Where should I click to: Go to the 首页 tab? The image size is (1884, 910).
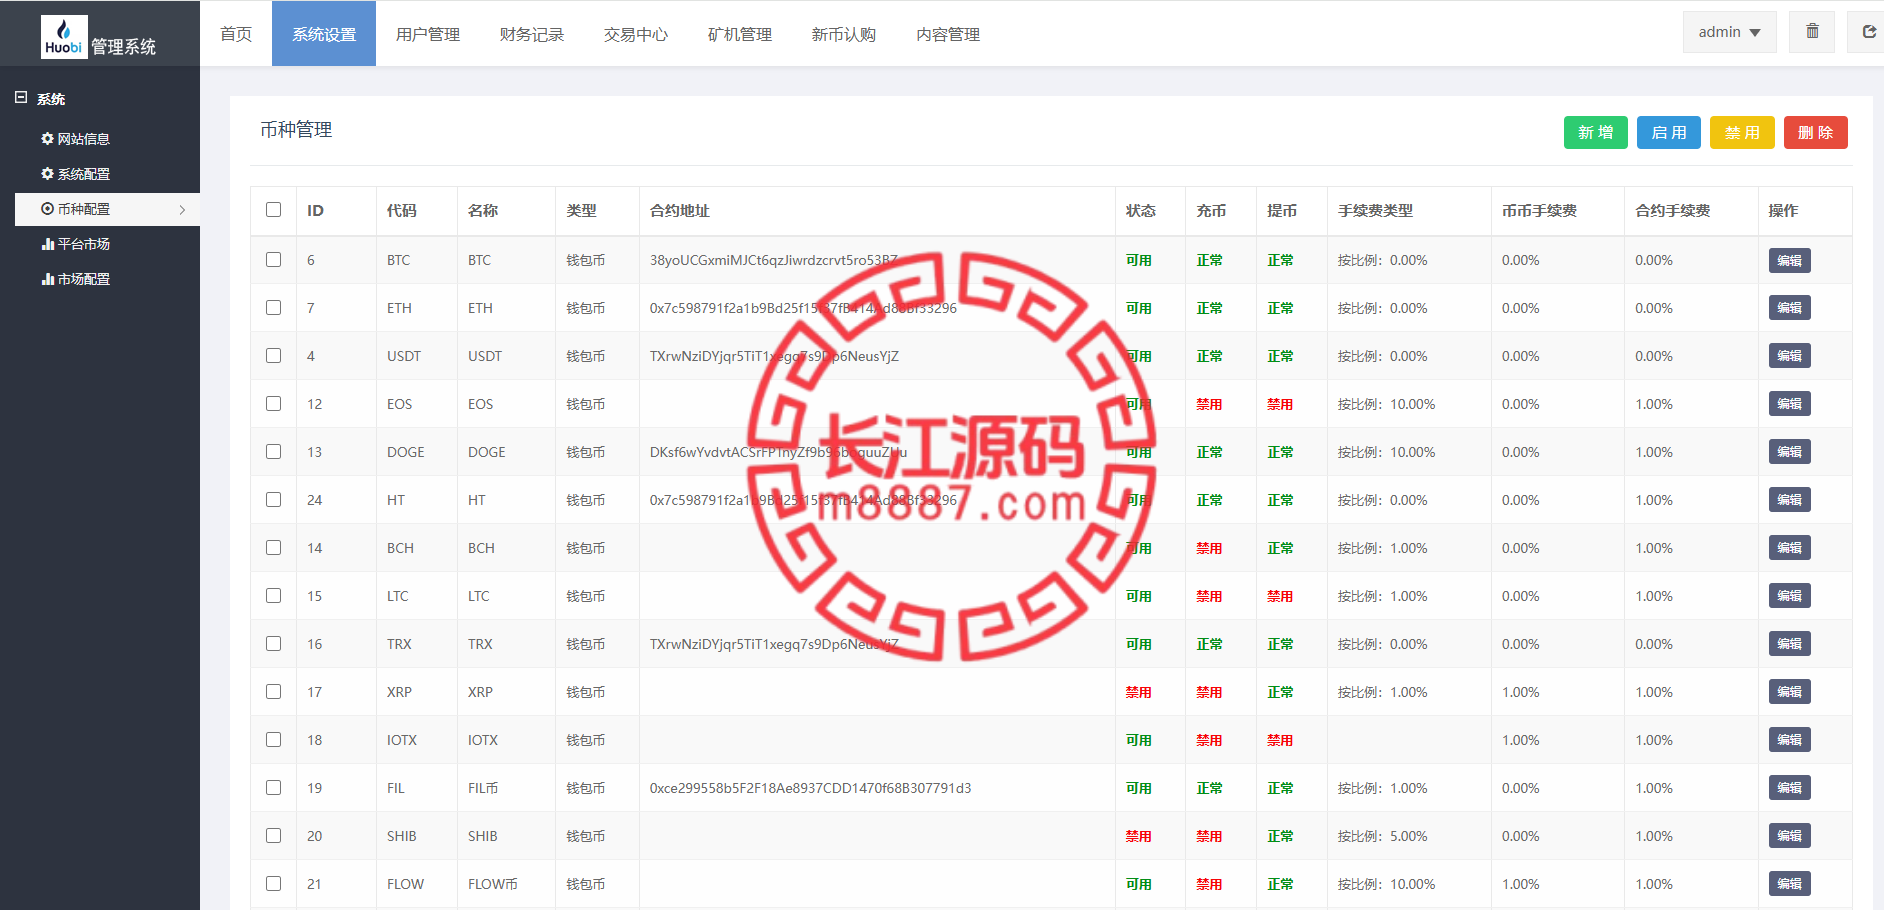point(236,34)
